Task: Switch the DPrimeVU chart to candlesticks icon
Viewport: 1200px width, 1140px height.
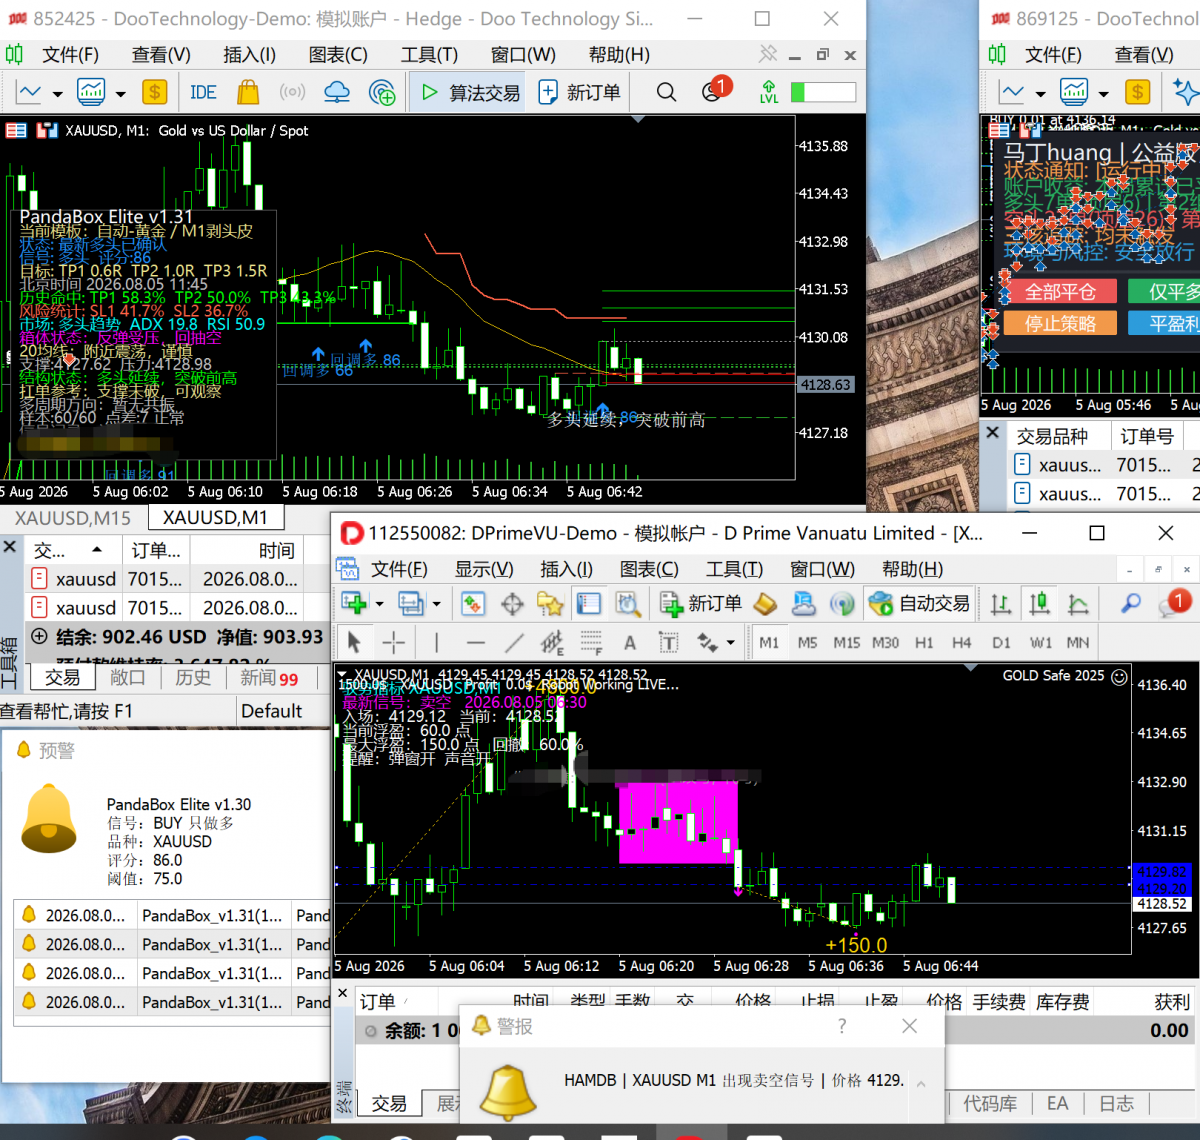Action: (1040, 603)
